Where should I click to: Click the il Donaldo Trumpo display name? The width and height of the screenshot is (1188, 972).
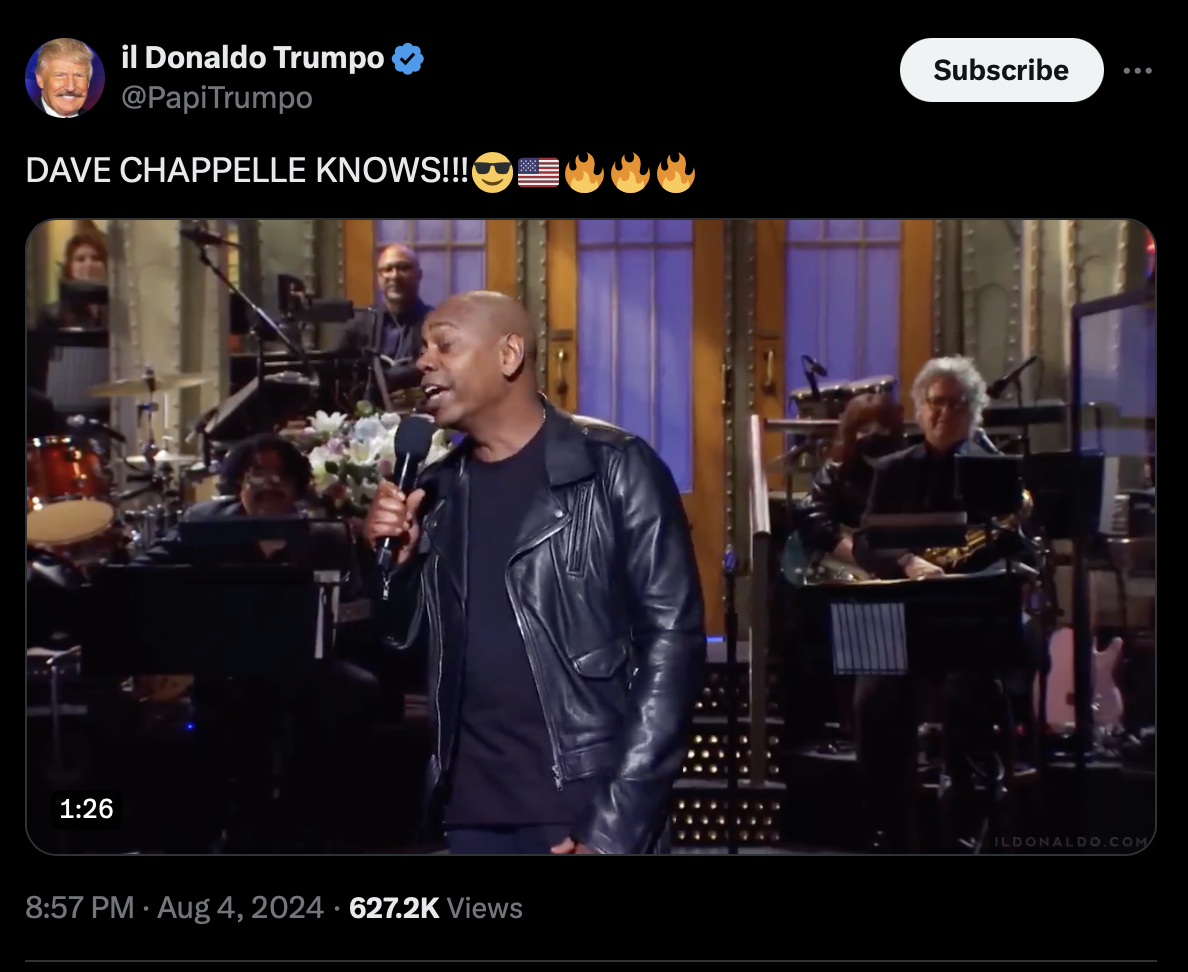(253, 58)
